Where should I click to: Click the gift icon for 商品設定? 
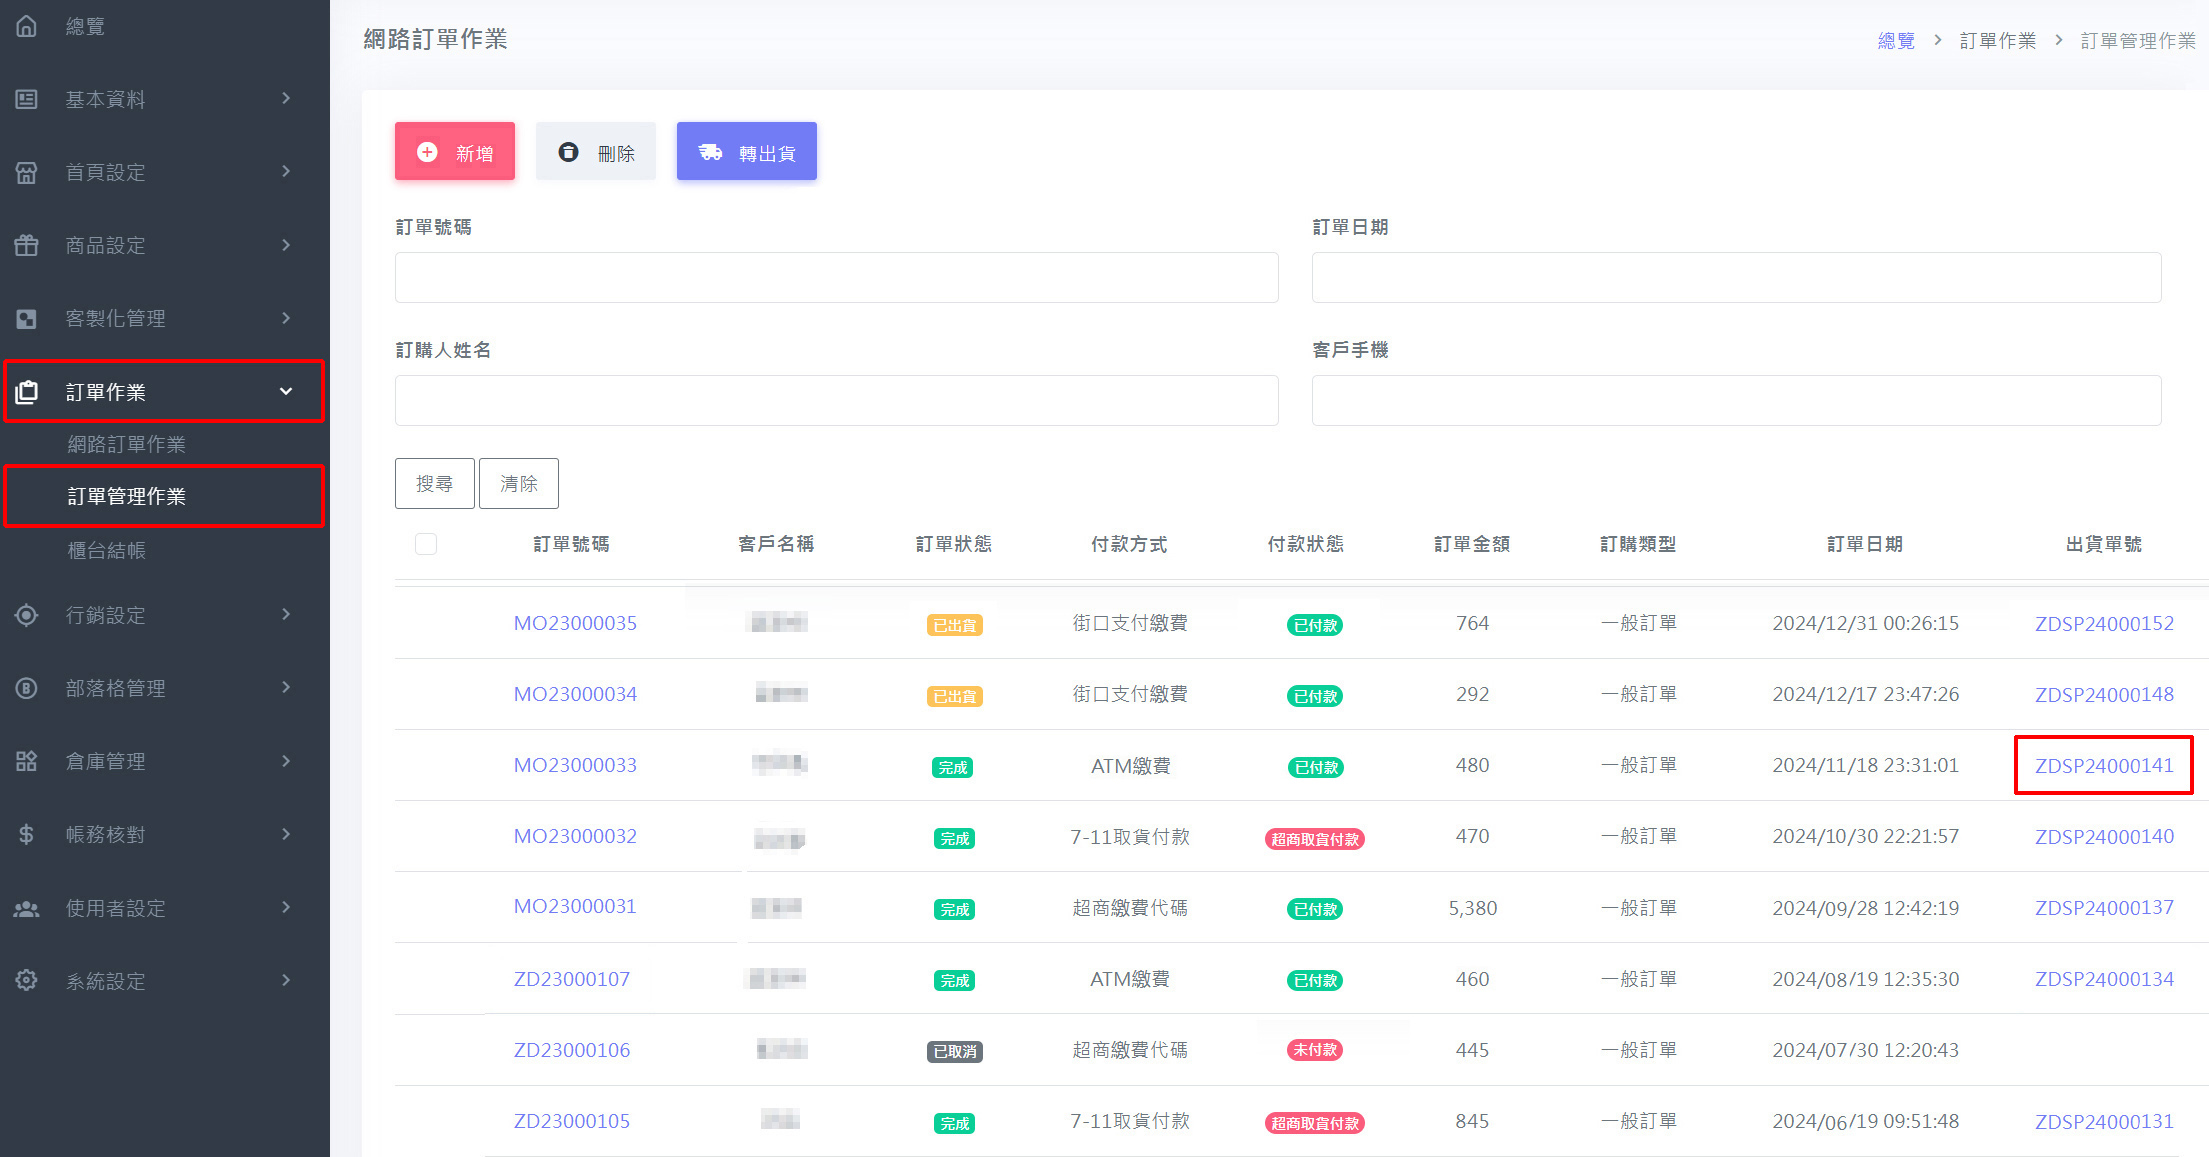point(27,245)
